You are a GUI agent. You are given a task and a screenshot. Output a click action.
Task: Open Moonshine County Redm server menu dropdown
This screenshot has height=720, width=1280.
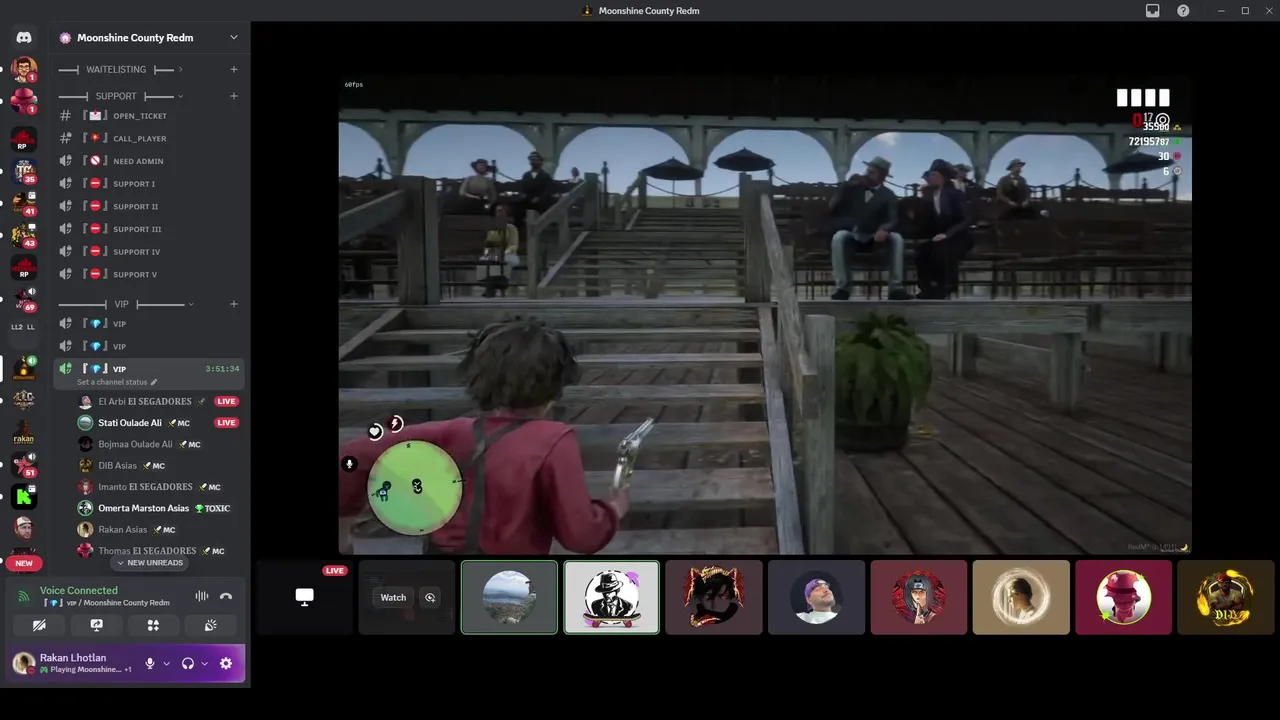(x=233, y=37)
